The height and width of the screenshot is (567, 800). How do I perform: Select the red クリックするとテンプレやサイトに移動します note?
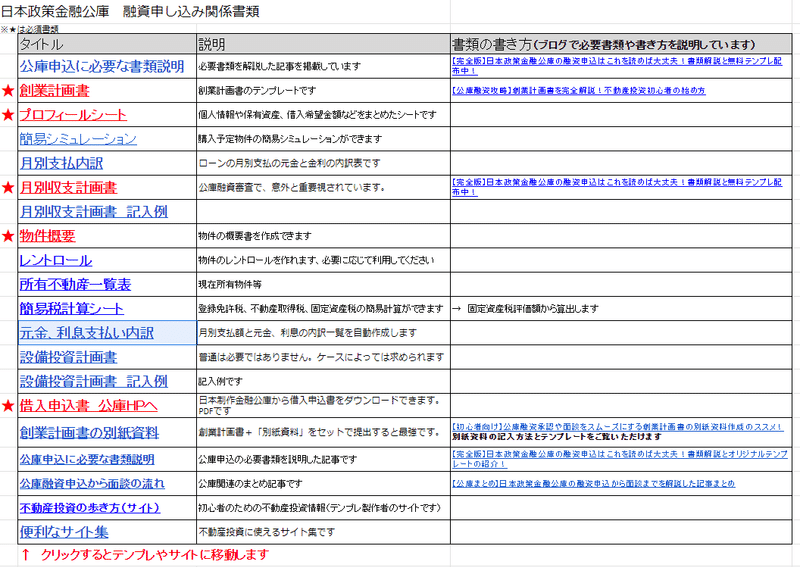click(x=145, y=555)
